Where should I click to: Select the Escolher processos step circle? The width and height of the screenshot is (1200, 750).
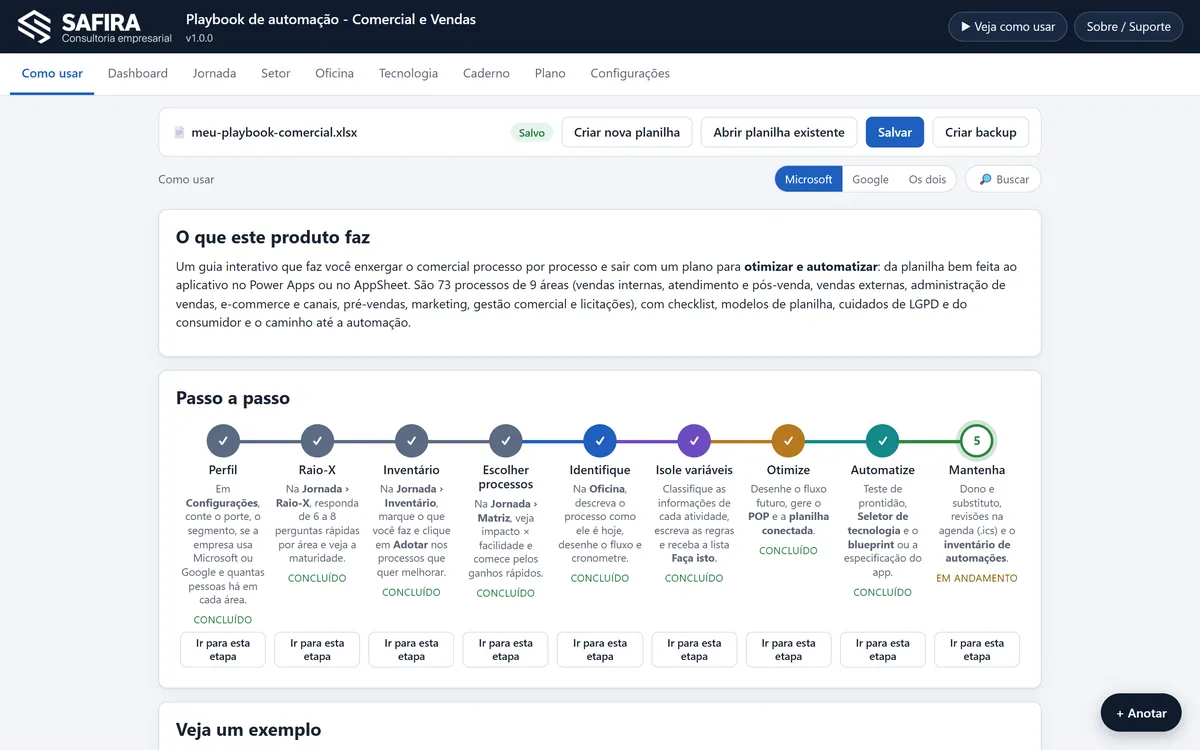point(506,441)
